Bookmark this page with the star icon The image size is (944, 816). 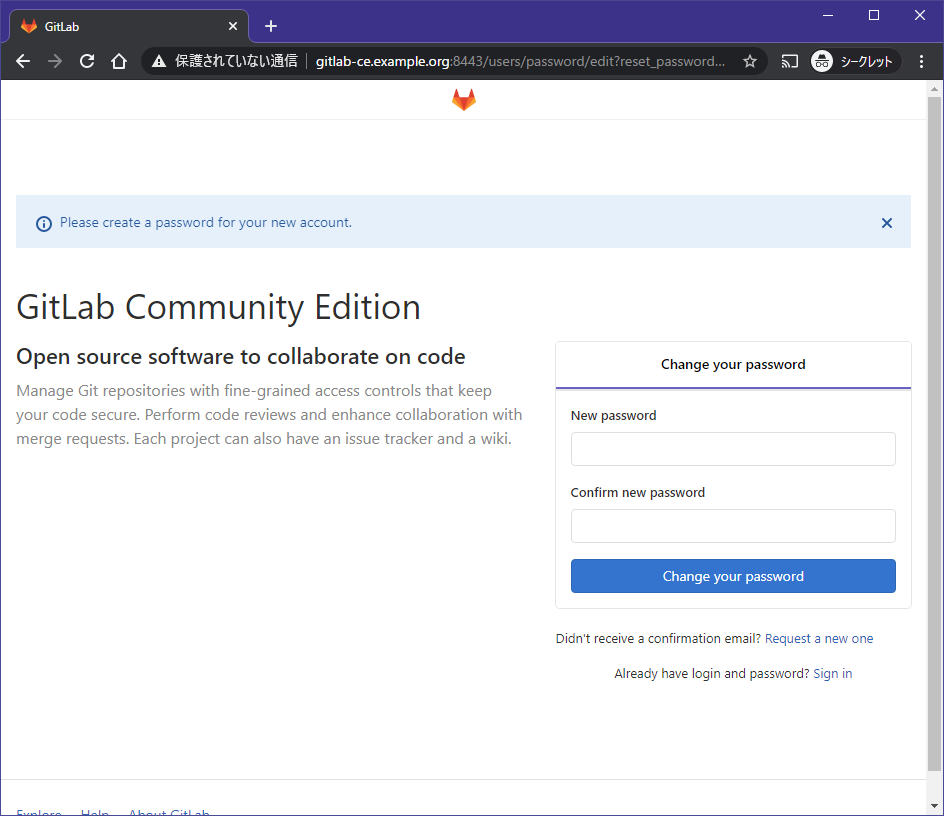750,61
